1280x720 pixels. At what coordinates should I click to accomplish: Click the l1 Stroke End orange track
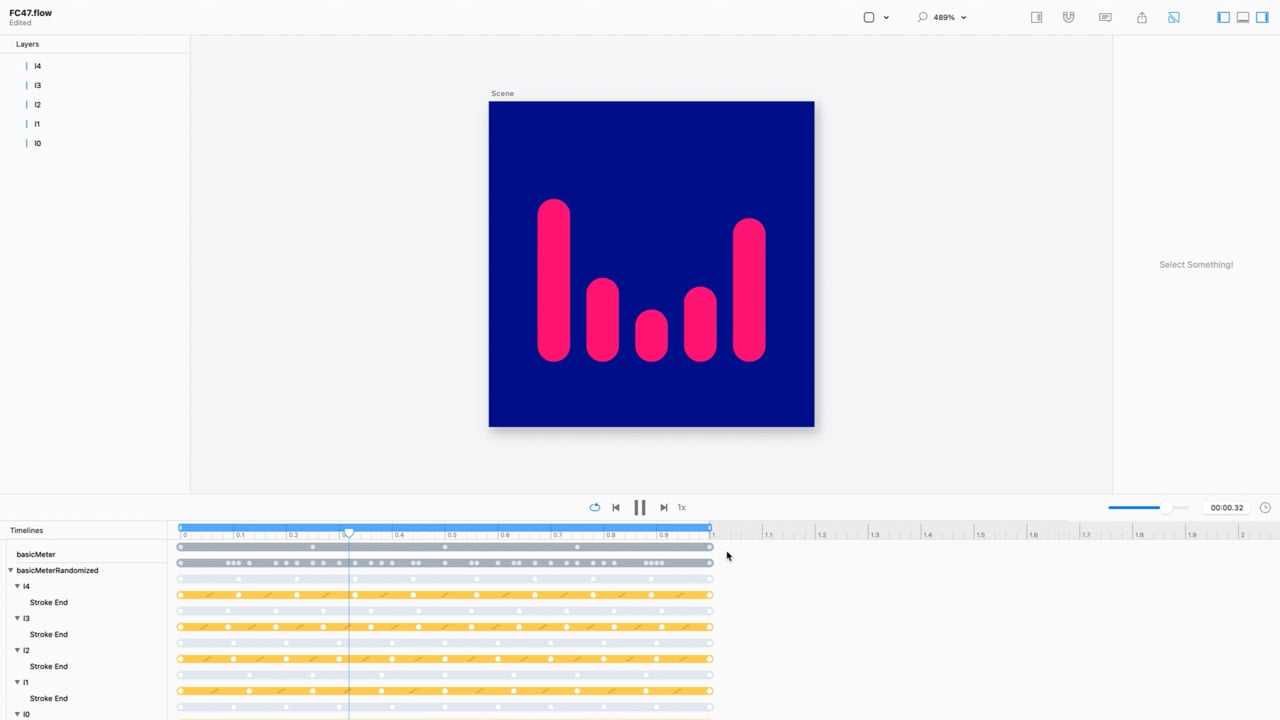(x=445, y=691)
